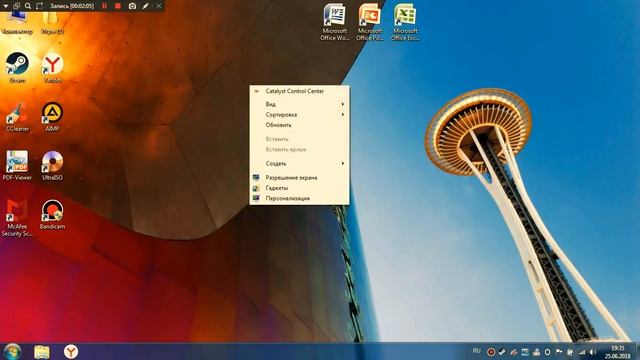
Task: Open Catalyst Control Center from context menu
Action: (299, 91)
